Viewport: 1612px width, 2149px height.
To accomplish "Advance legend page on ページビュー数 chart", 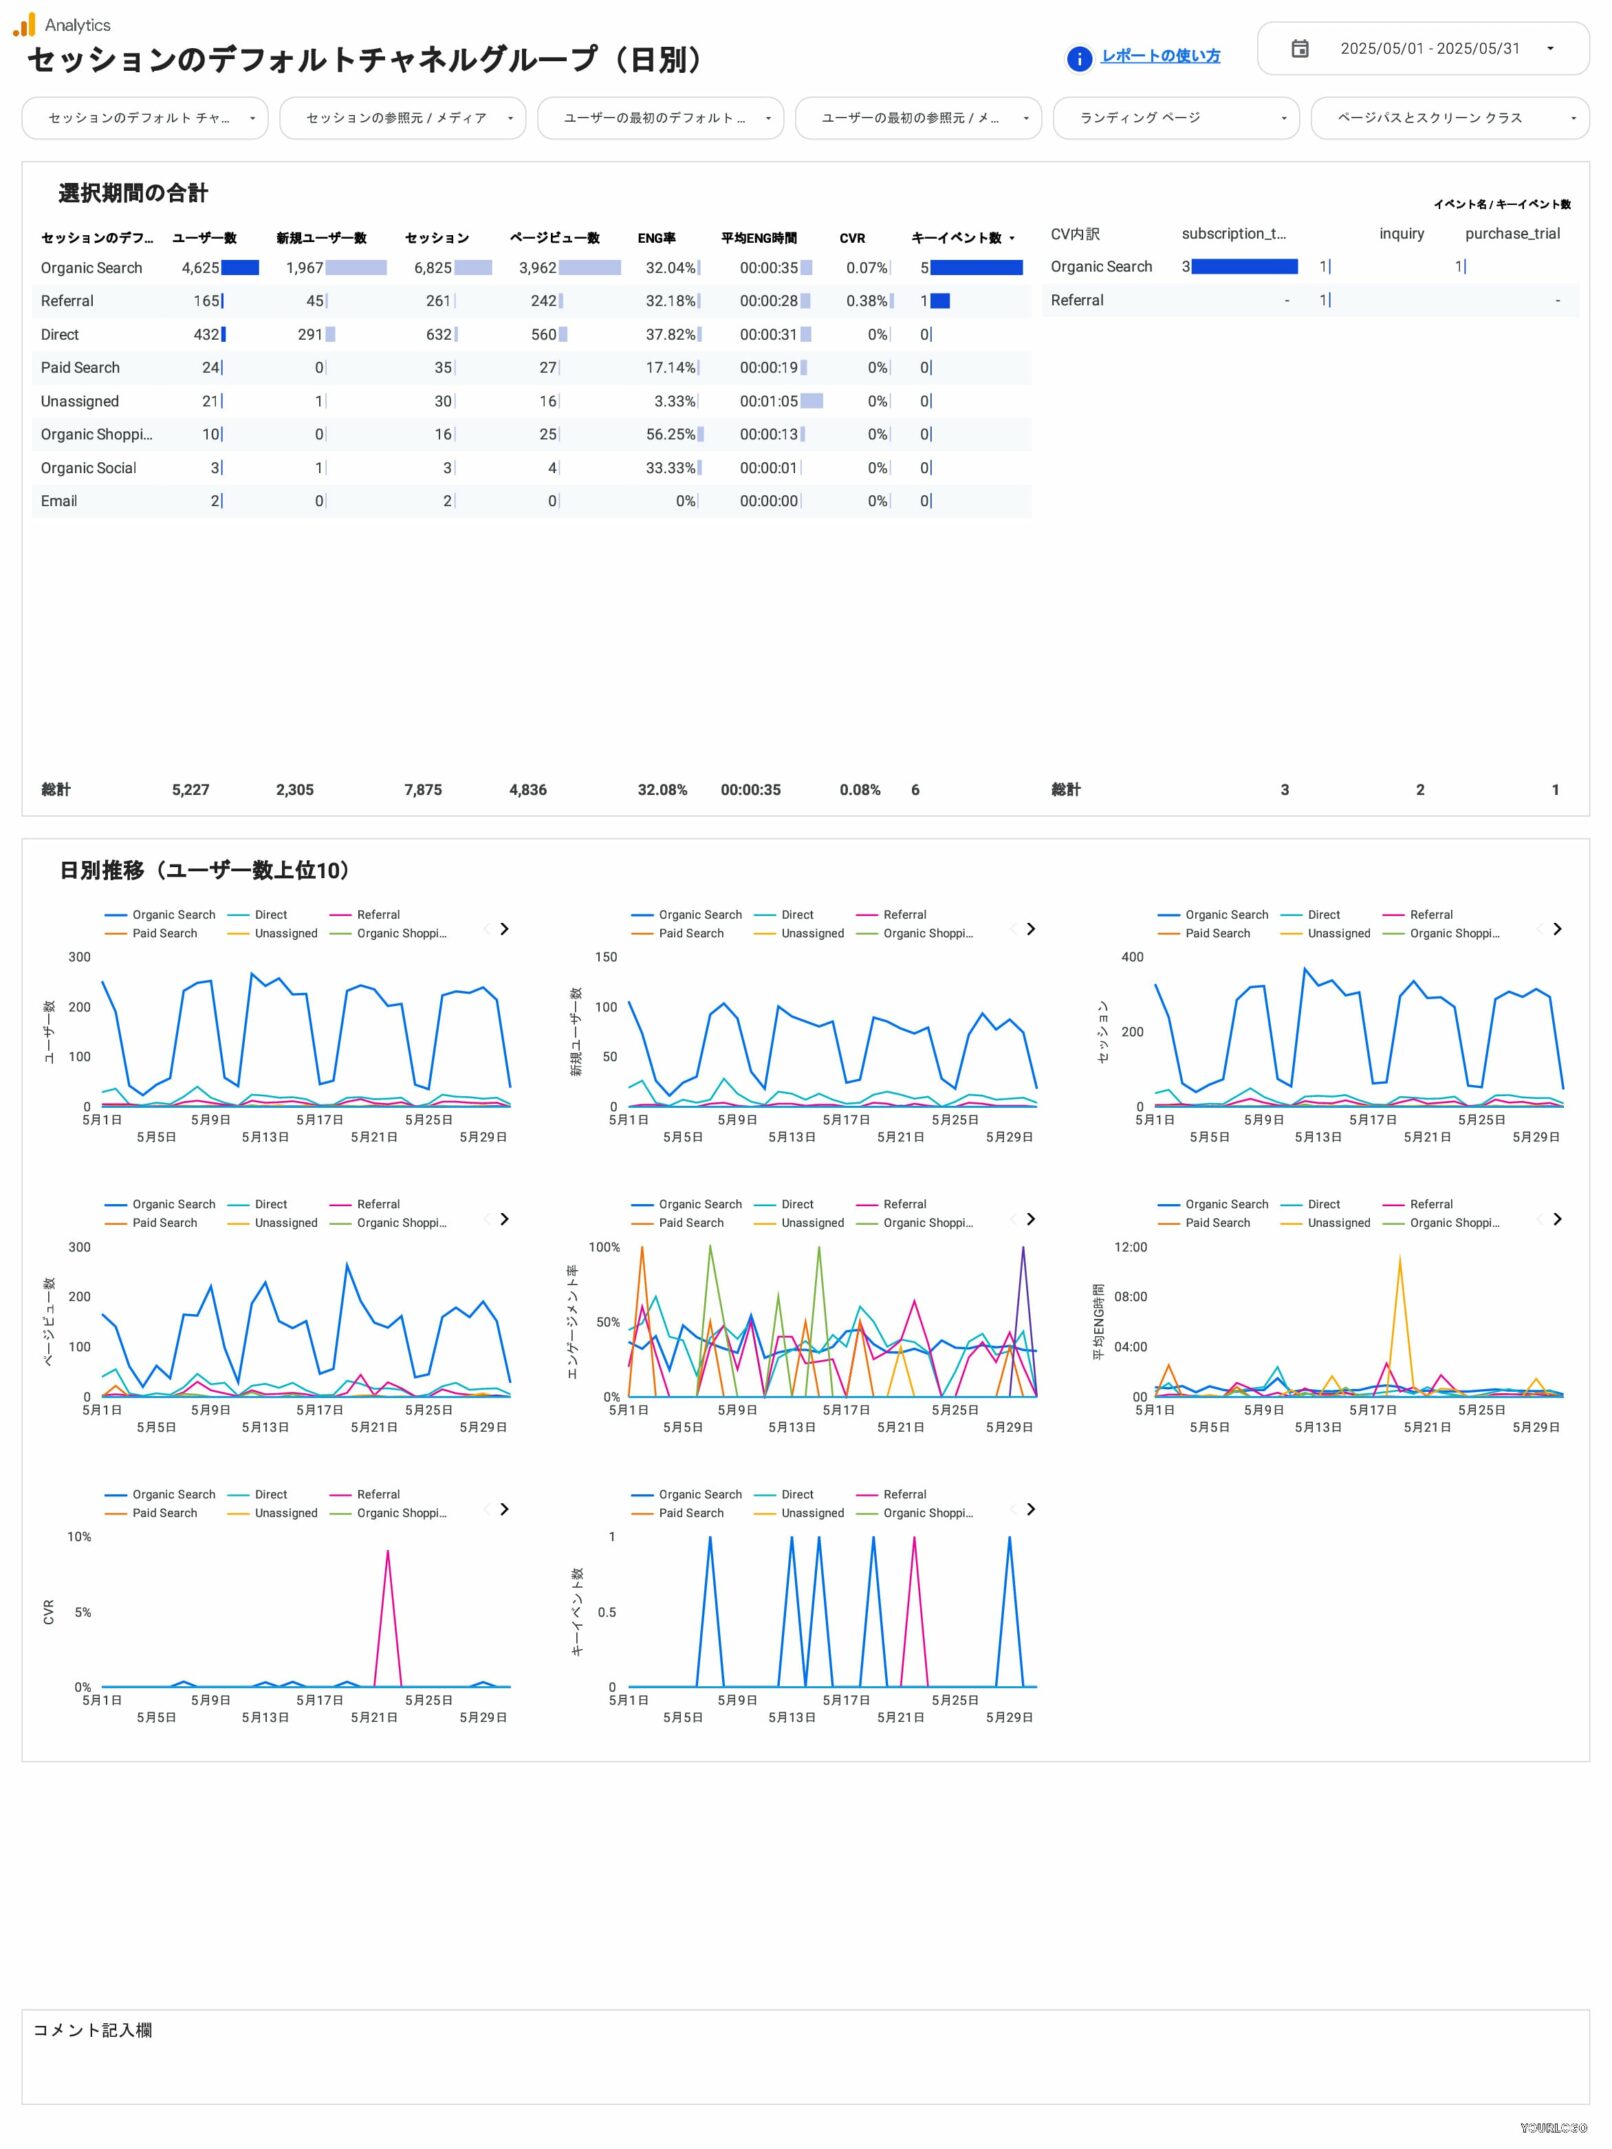I will pos(505,1220).
